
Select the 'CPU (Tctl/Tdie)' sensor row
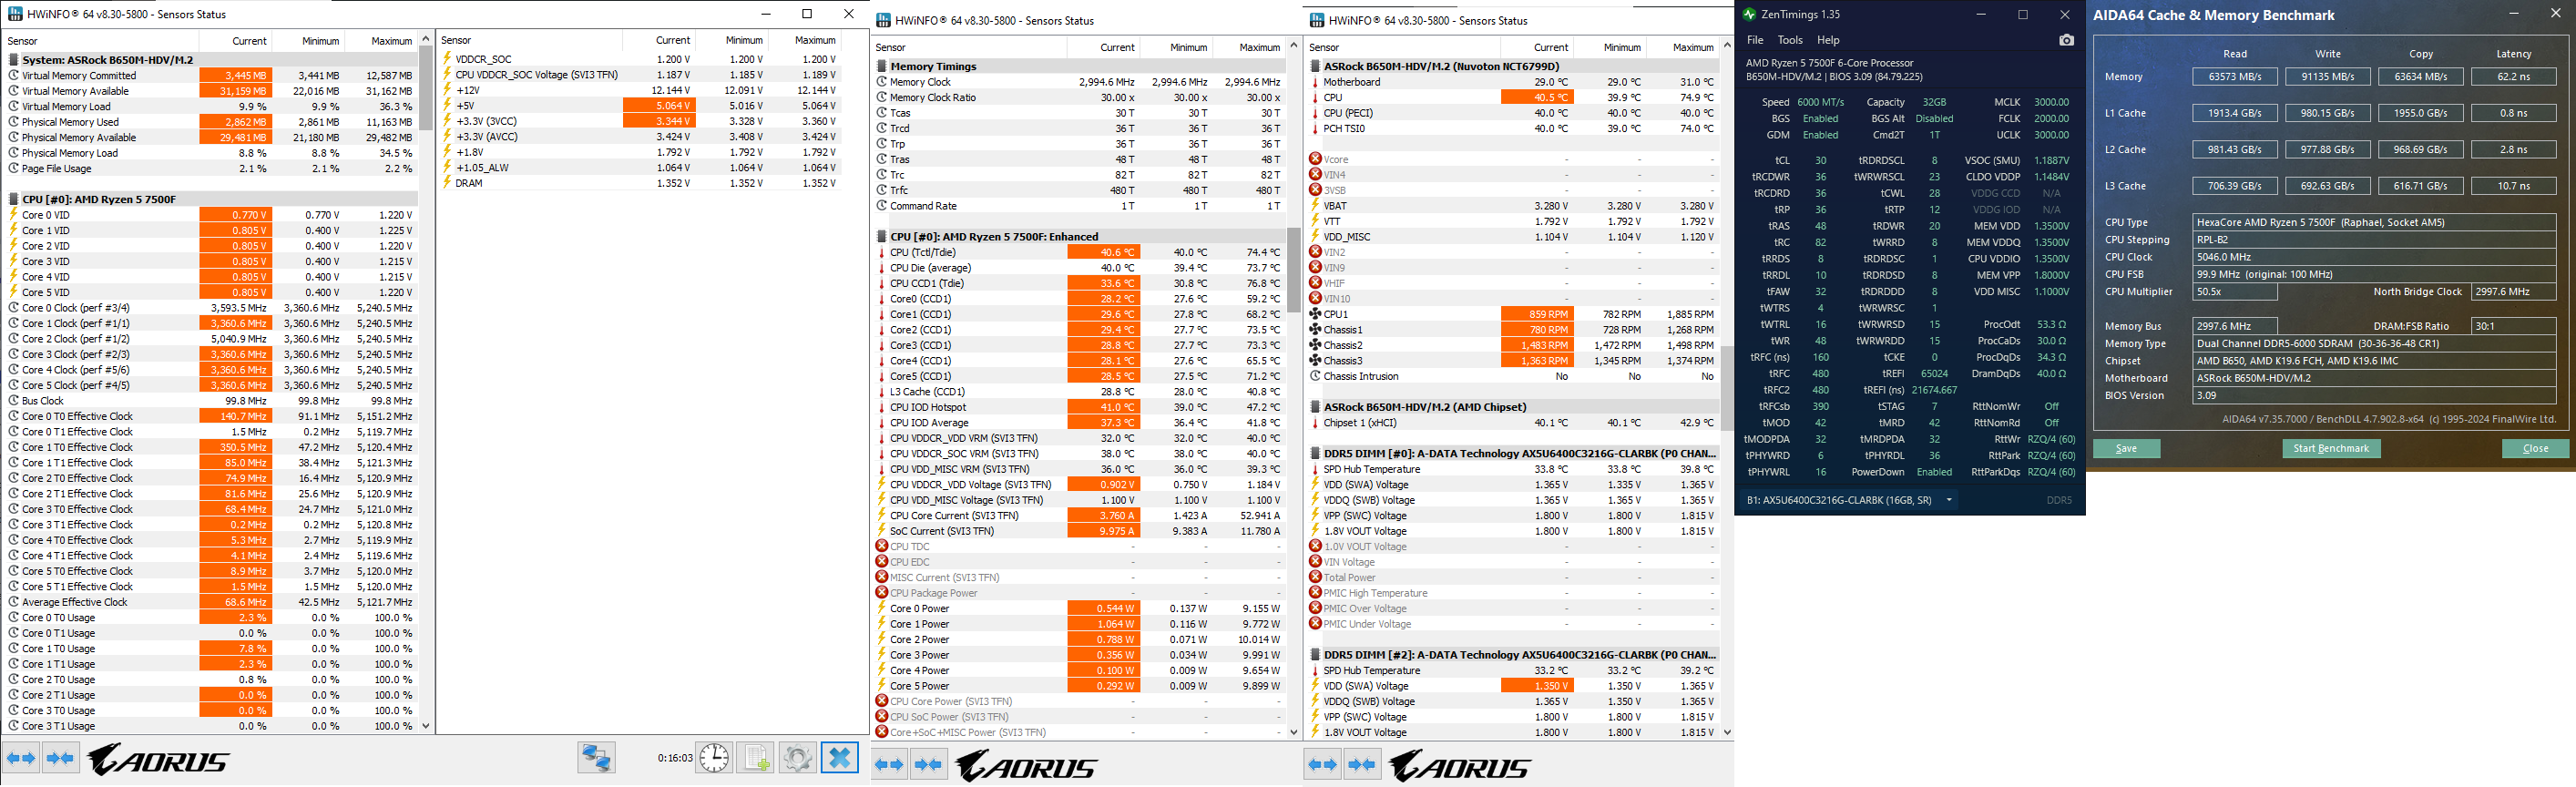pos(1079,252)
